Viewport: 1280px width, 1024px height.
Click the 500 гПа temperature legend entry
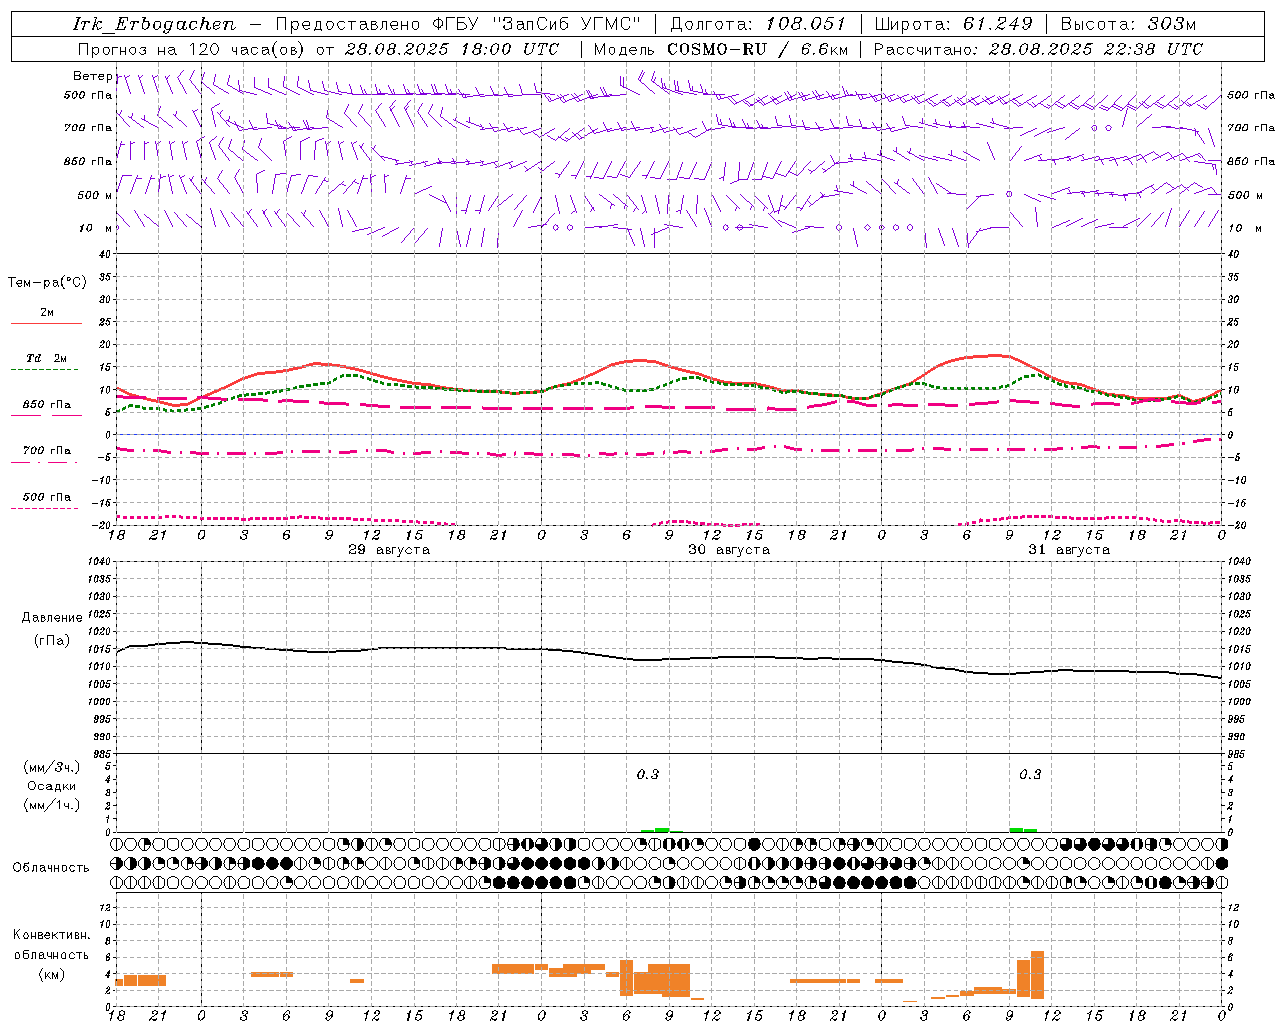(x=46, y=497)
